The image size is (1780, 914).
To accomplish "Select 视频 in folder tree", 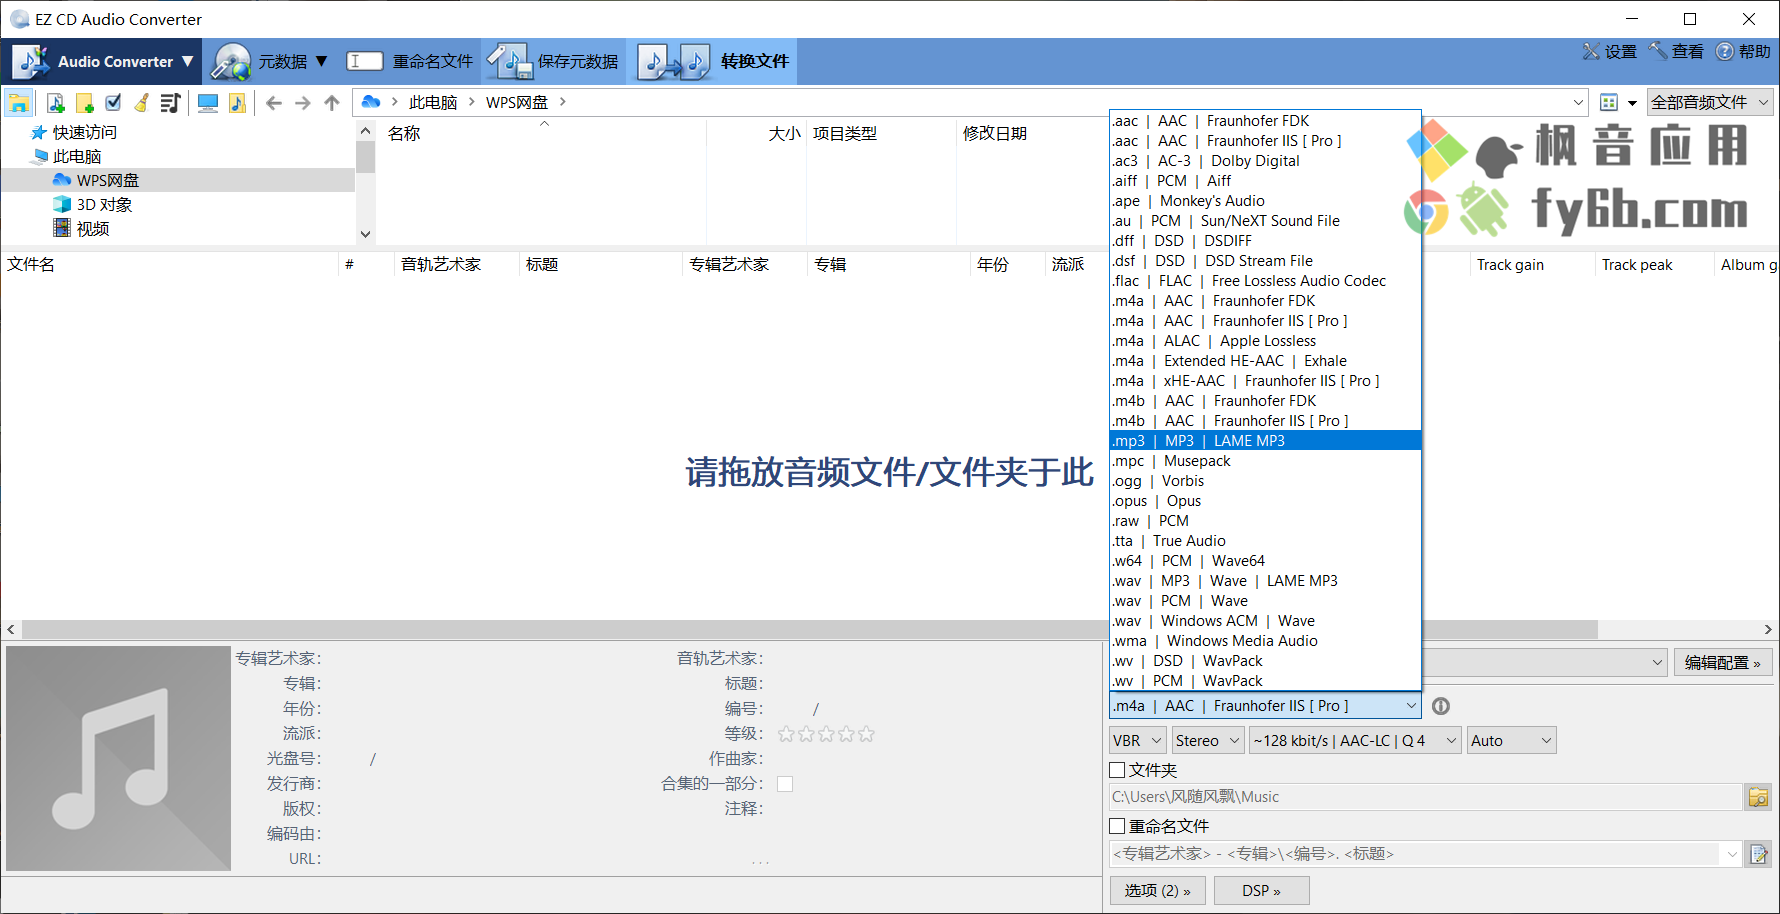I will tap(93, 228).
